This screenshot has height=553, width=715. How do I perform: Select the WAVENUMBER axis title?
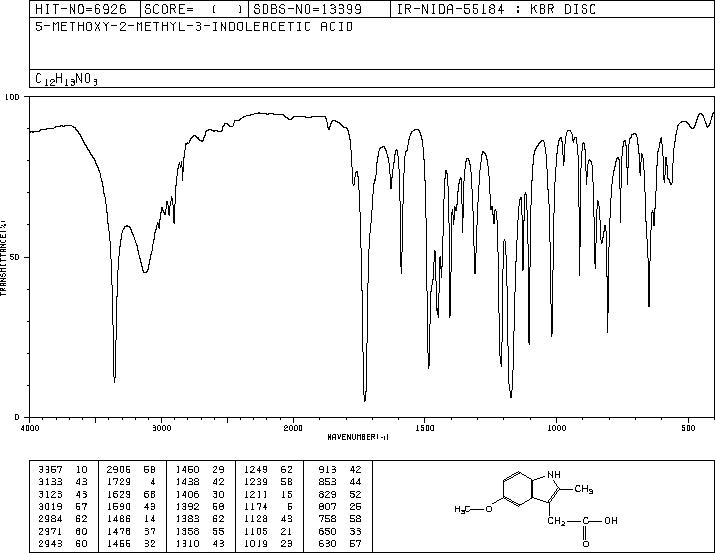358,437
